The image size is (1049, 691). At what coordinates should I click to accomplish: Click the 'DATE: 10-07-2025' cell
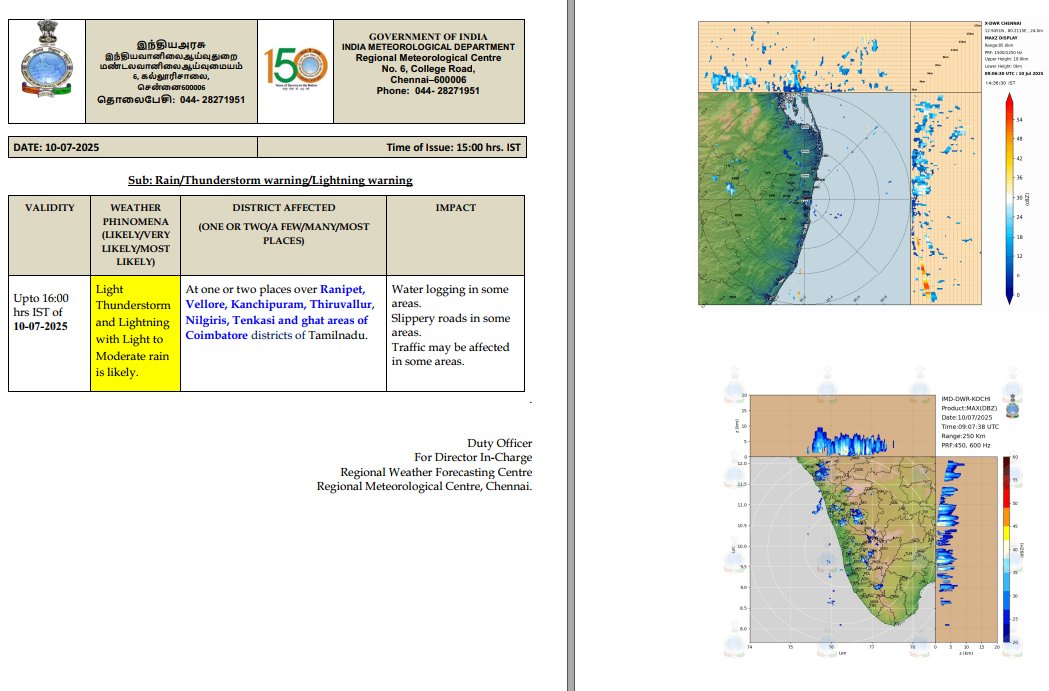click(x=132, y=147)
